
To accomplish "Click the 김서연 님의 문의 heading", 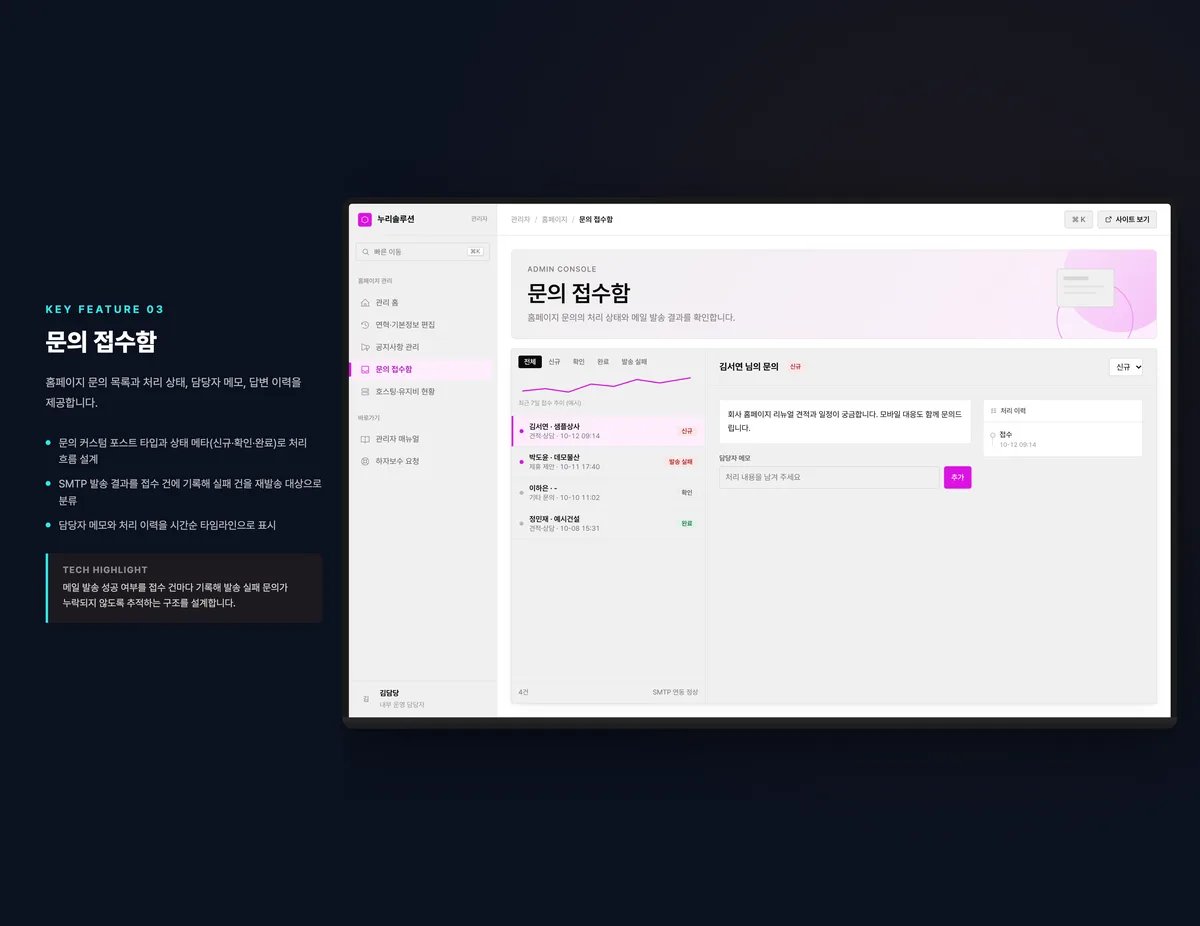I will (748, 367).
